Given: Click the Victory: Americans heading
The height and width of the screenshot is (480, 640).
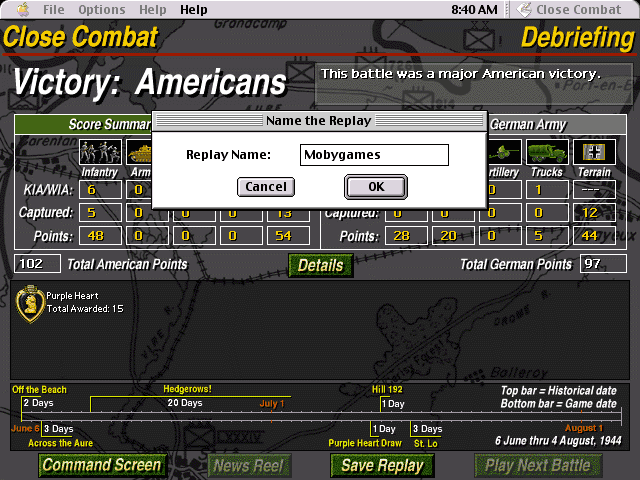Looking at the screenshot, I should pos(150,83).
